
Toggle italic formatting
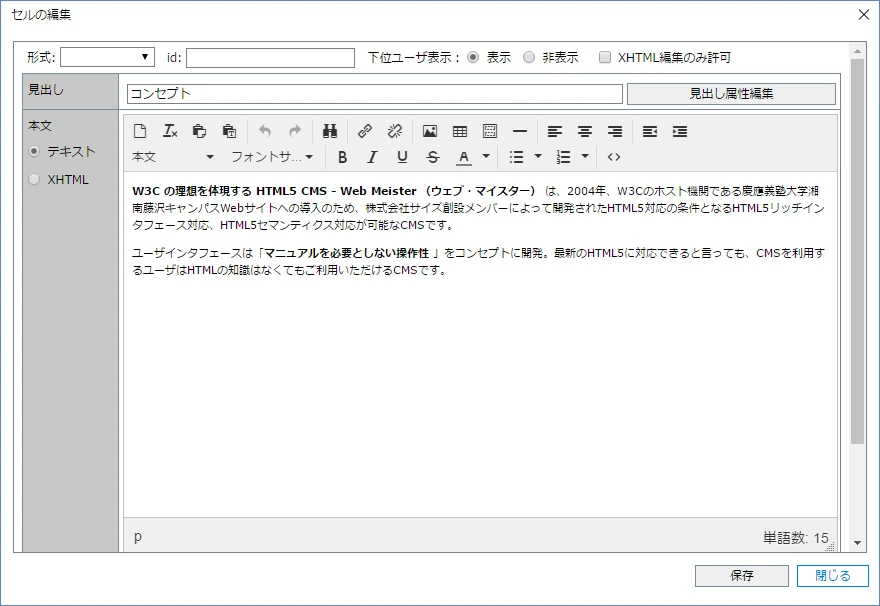click(372, 157)
